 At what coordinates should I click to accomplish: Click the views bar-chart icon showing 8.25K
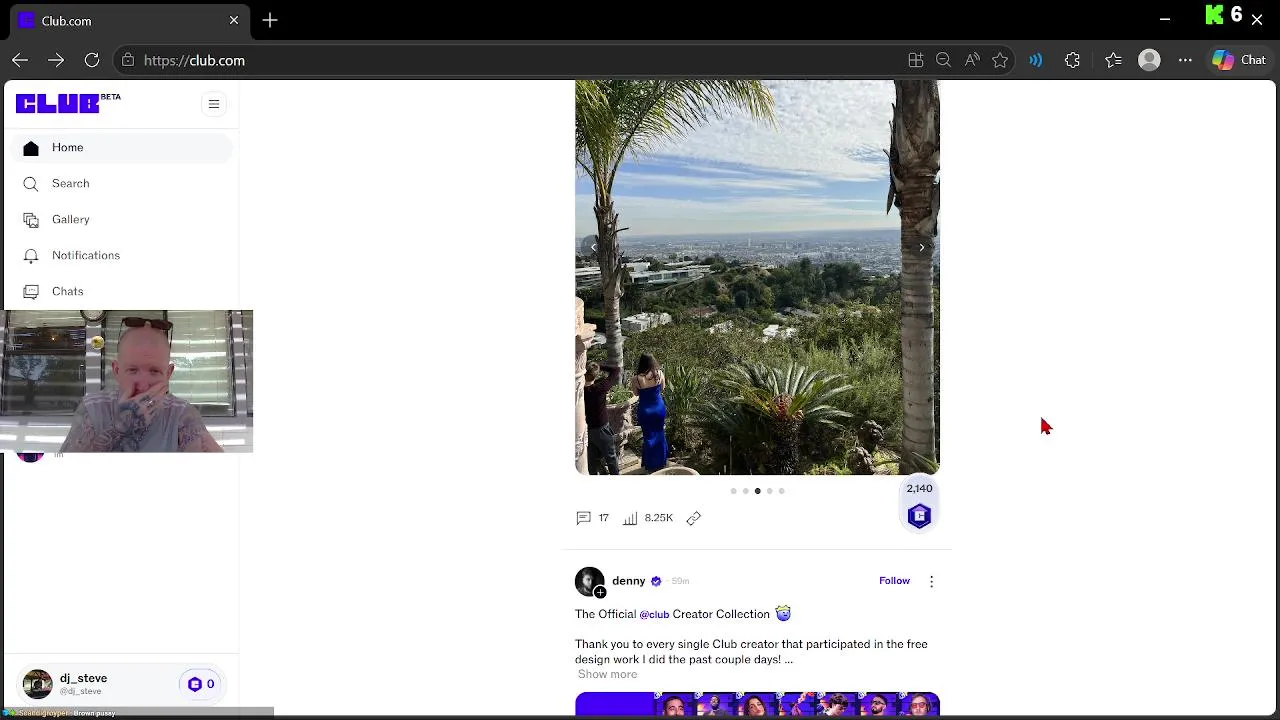pos(630,518)
